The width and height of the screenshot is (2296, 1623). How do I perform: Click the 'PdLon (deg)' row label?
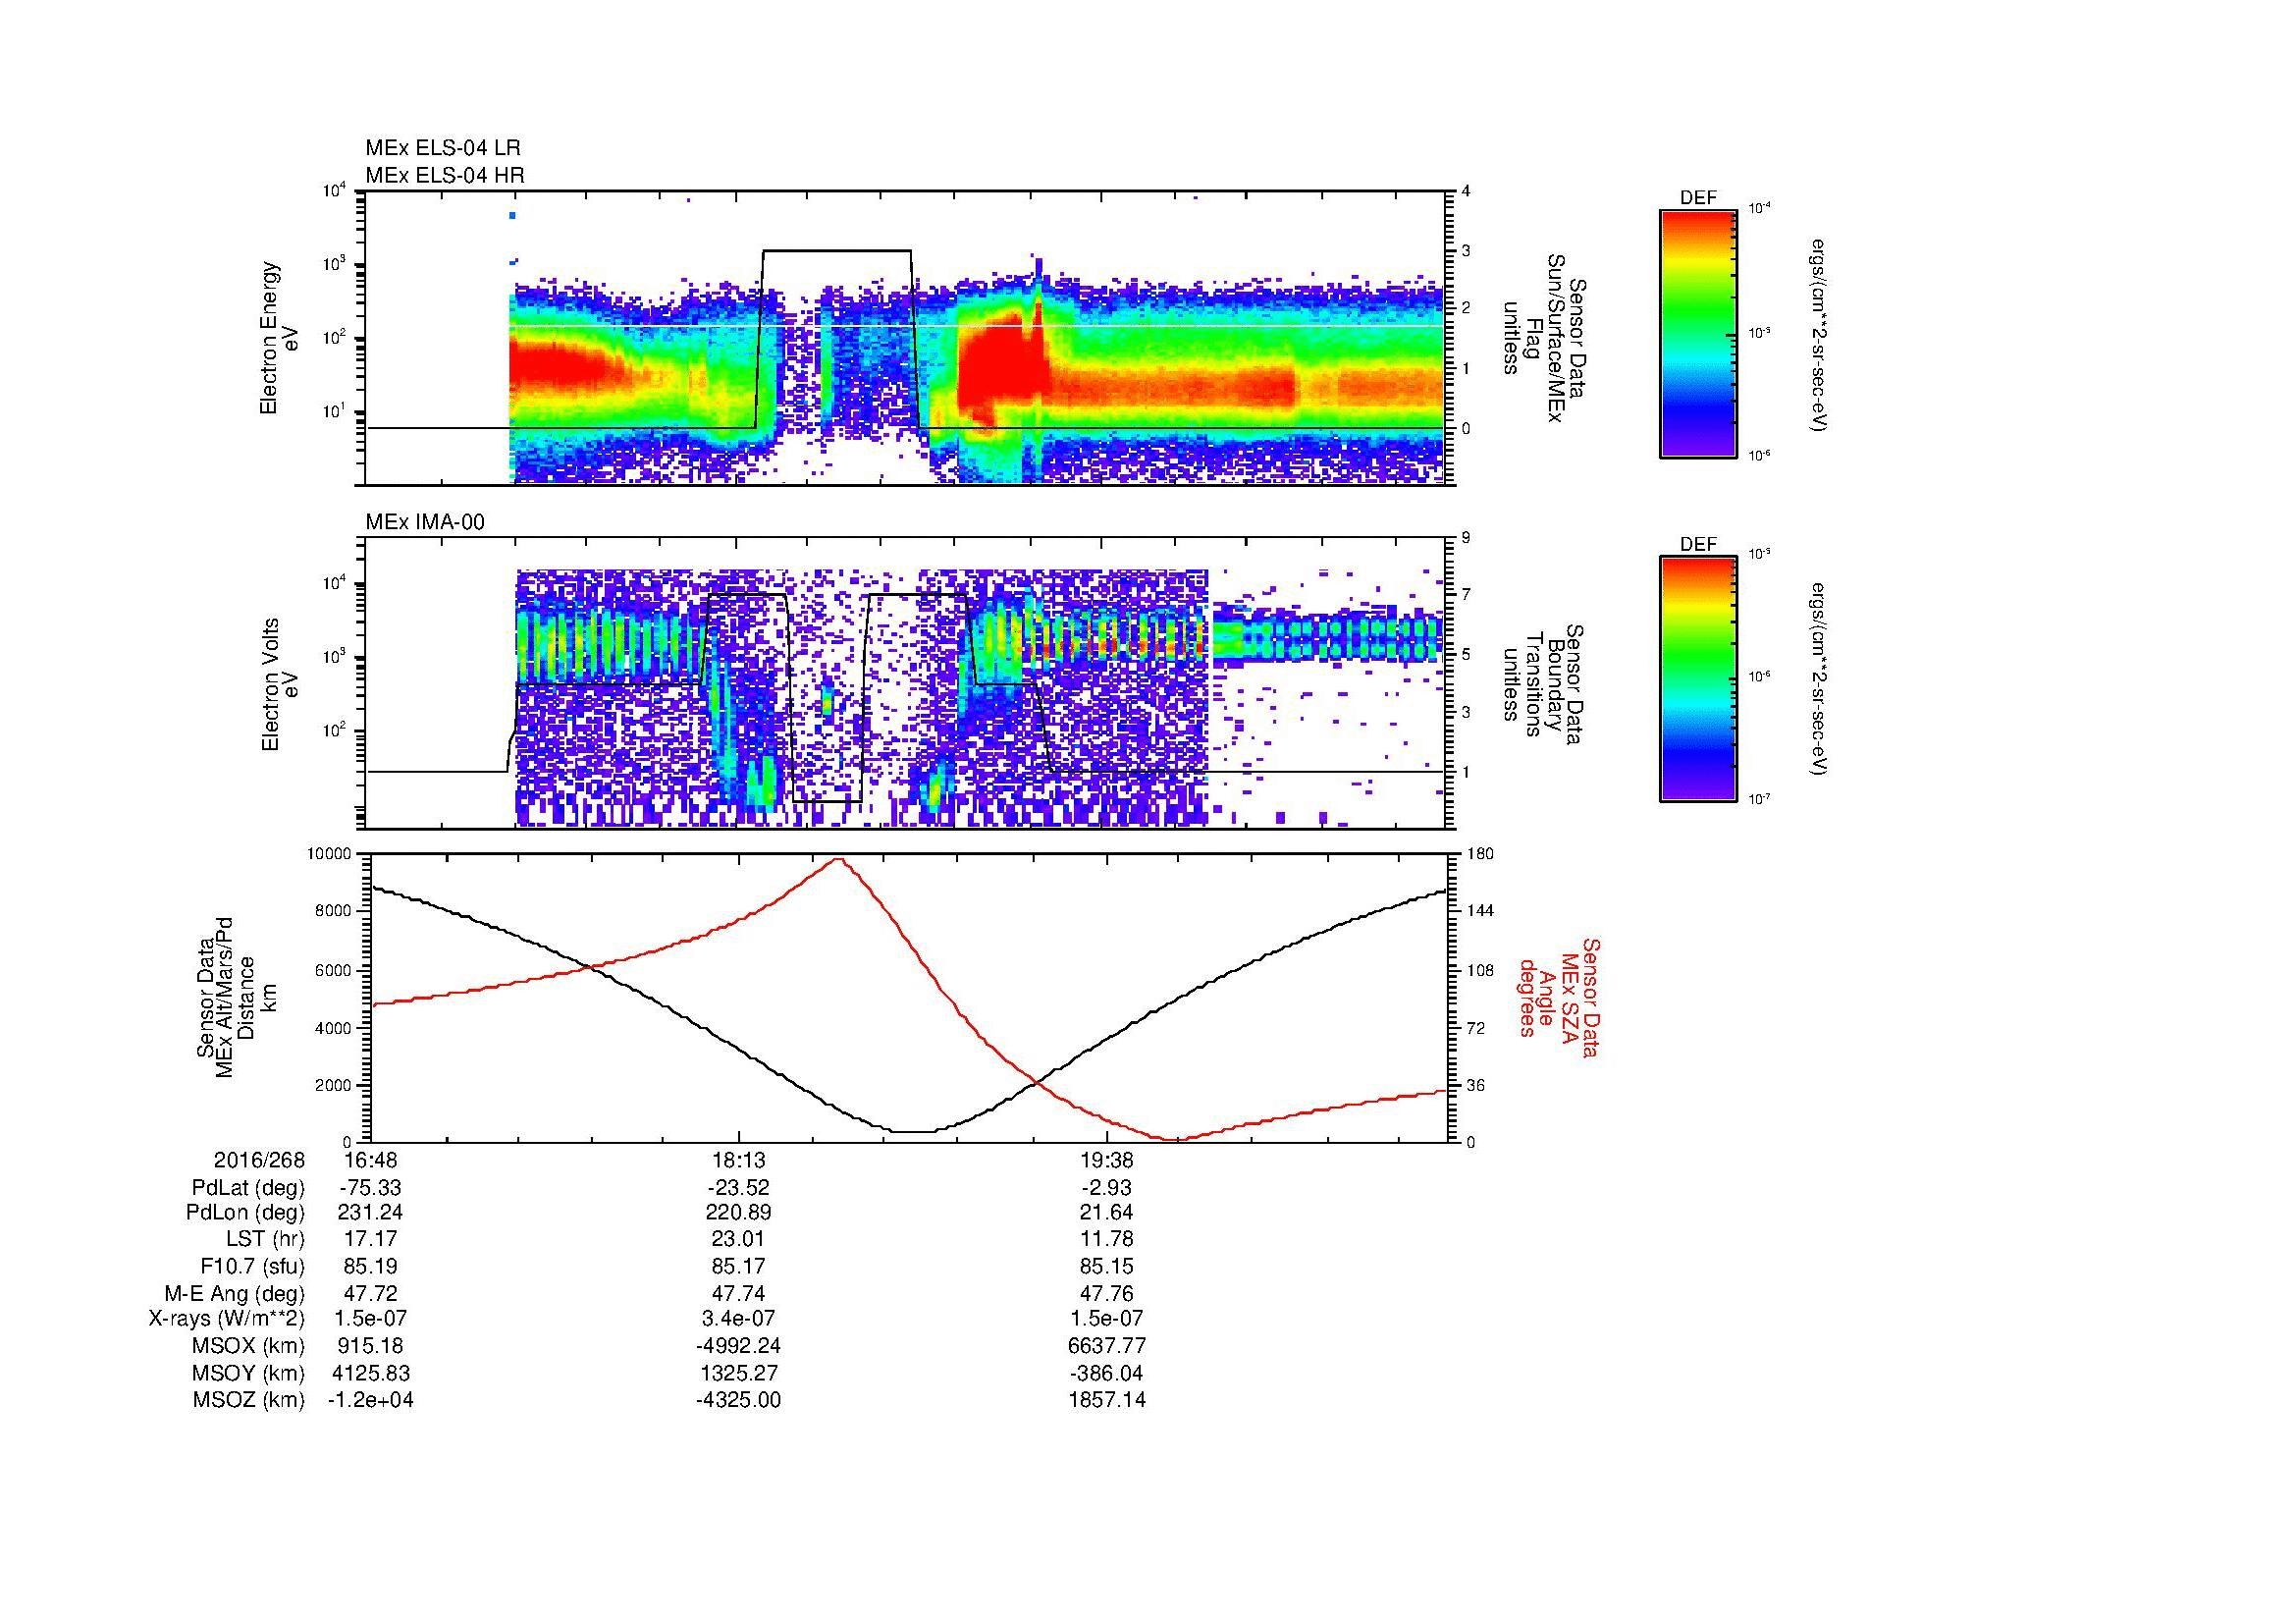click(245, 1213)
